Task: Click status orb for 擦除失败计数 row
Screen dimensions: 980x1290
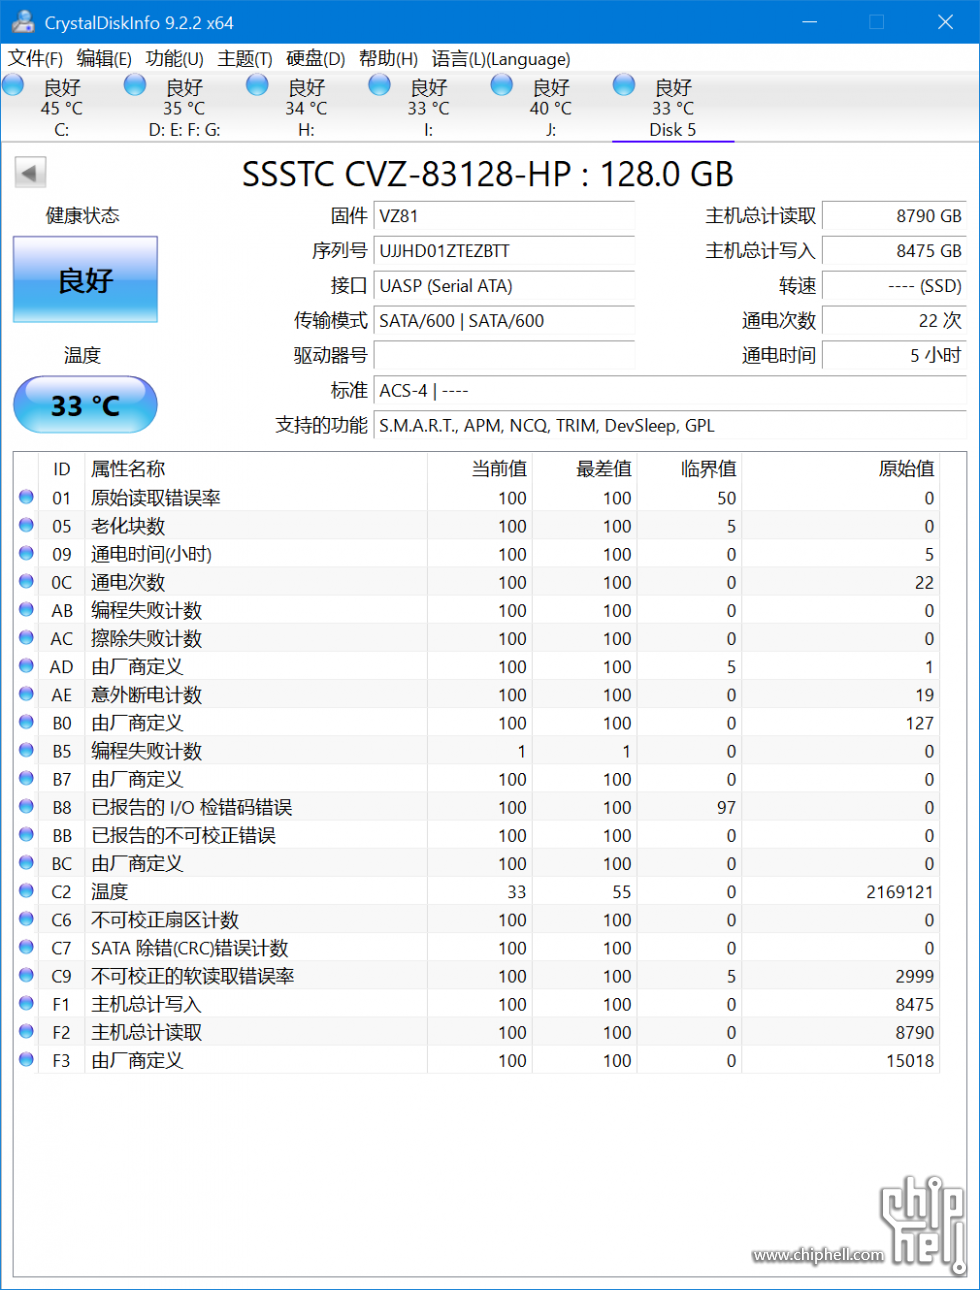Action: coord(26,637)
